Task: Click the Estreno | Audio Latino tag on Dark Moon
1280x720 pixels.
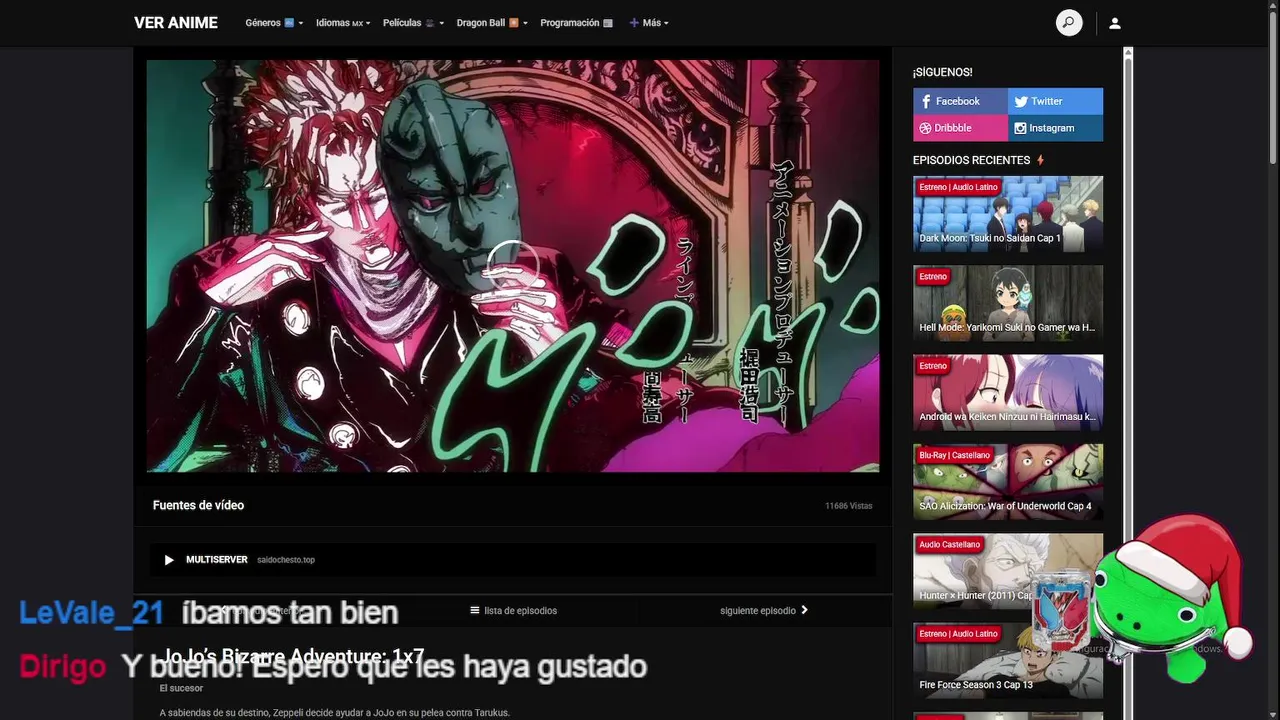Action: (958, 187)
